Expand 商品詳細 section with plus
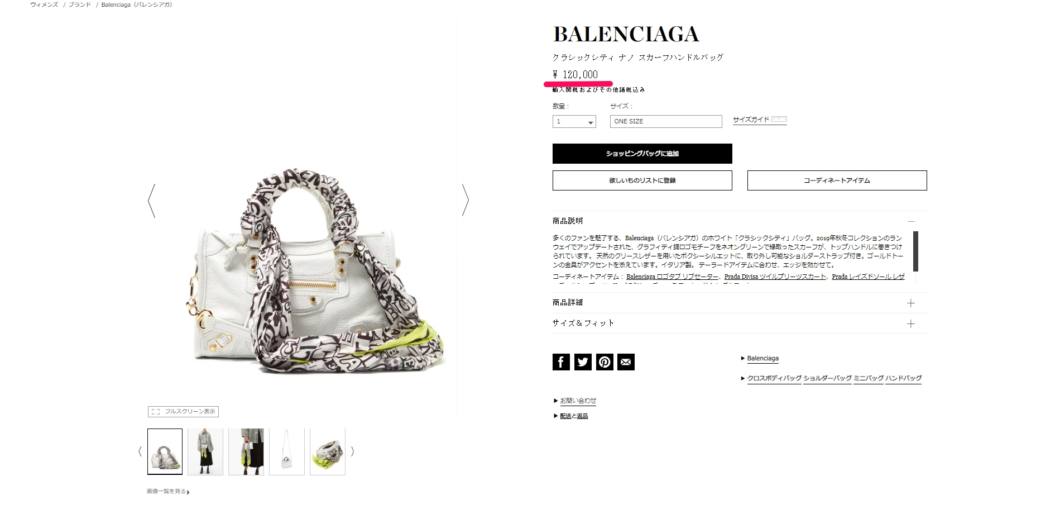 [911, 303]
